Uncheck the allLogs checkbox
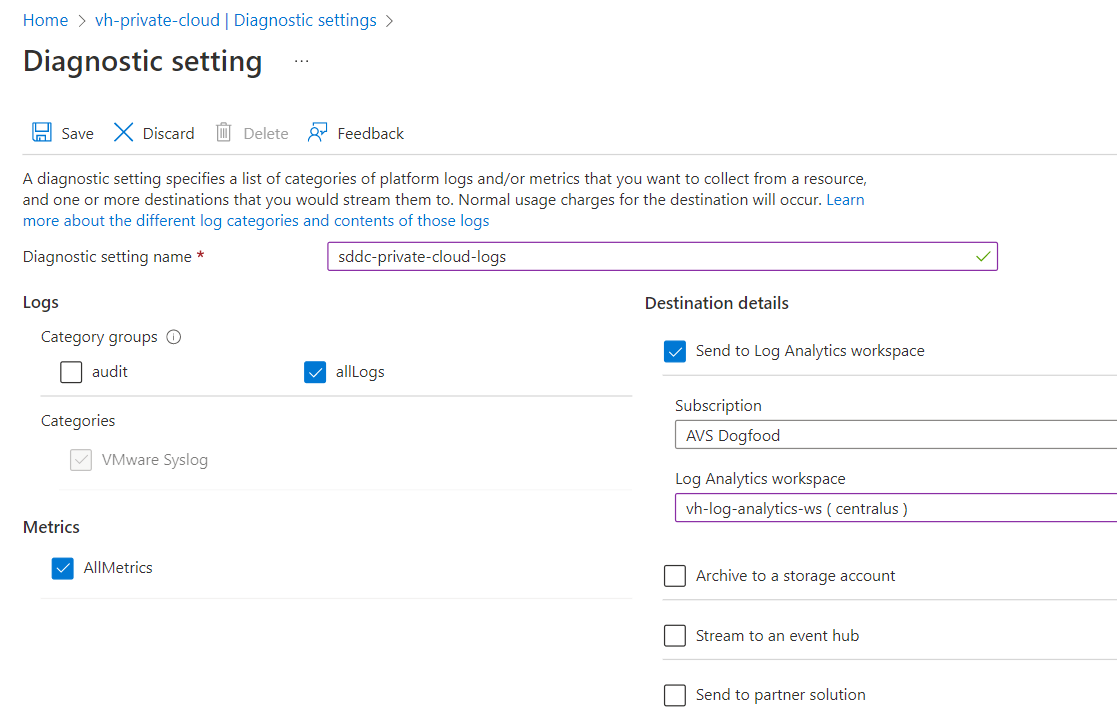 (x=315, y=372)
